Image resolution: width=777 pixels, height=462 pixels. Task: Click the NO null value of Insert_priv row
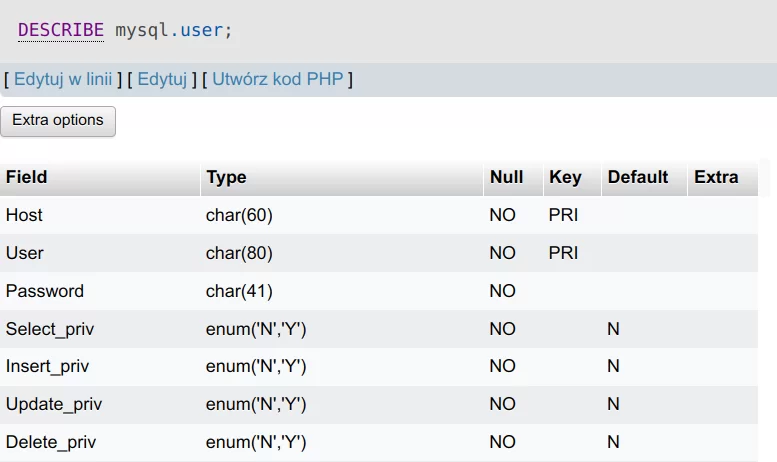pos(502,366)
